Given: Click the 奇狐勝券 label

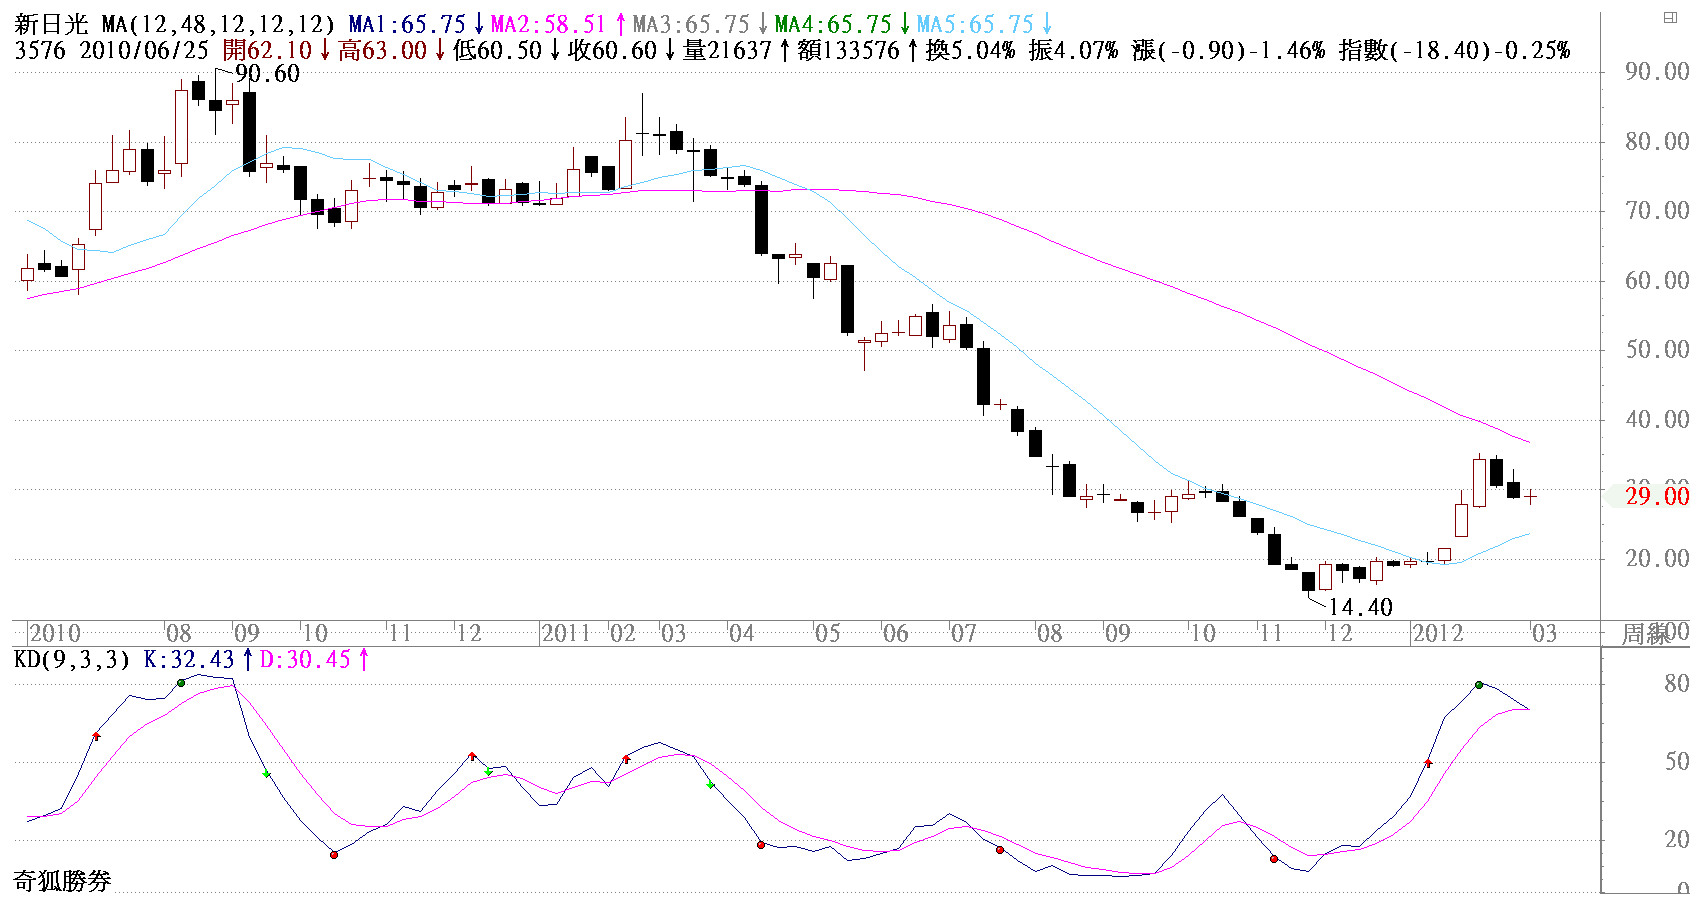Looking at the screenshot, I should 62,881.
